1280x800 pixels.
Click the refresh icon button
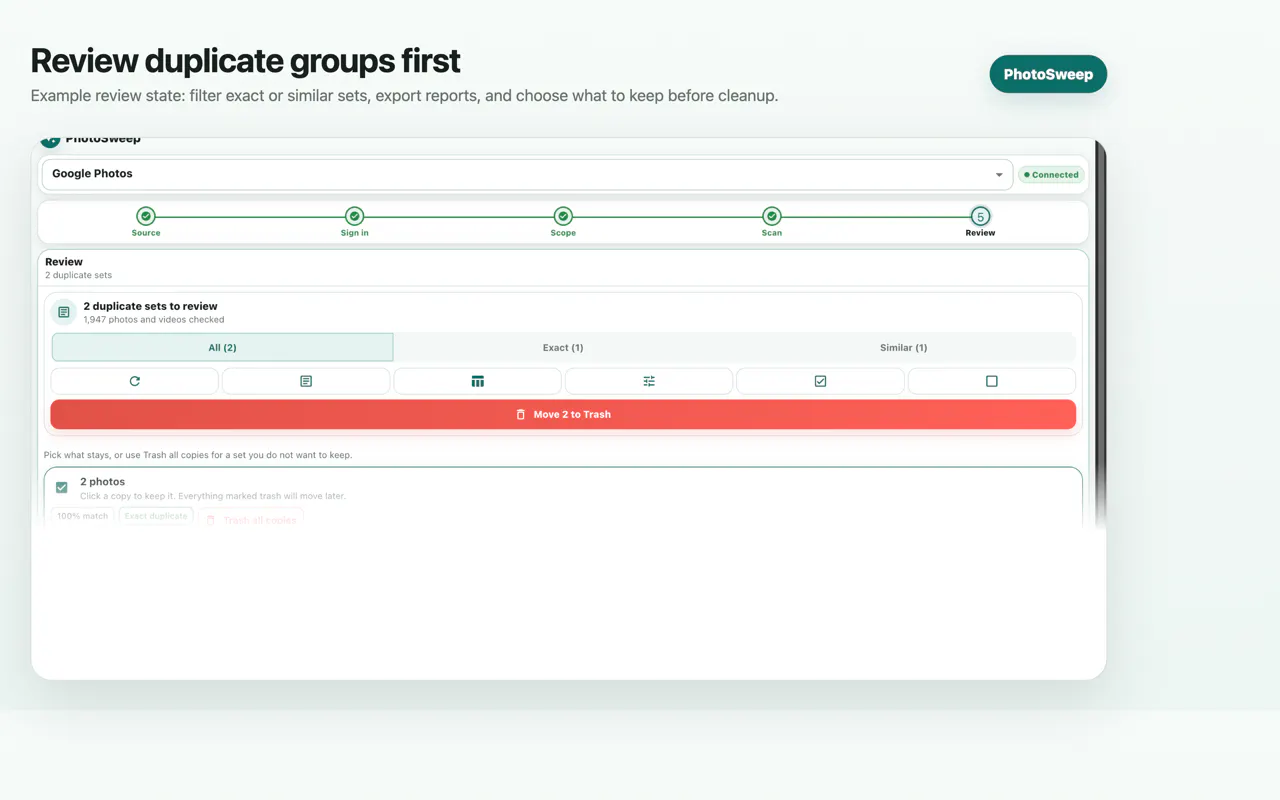pos(135,381)
